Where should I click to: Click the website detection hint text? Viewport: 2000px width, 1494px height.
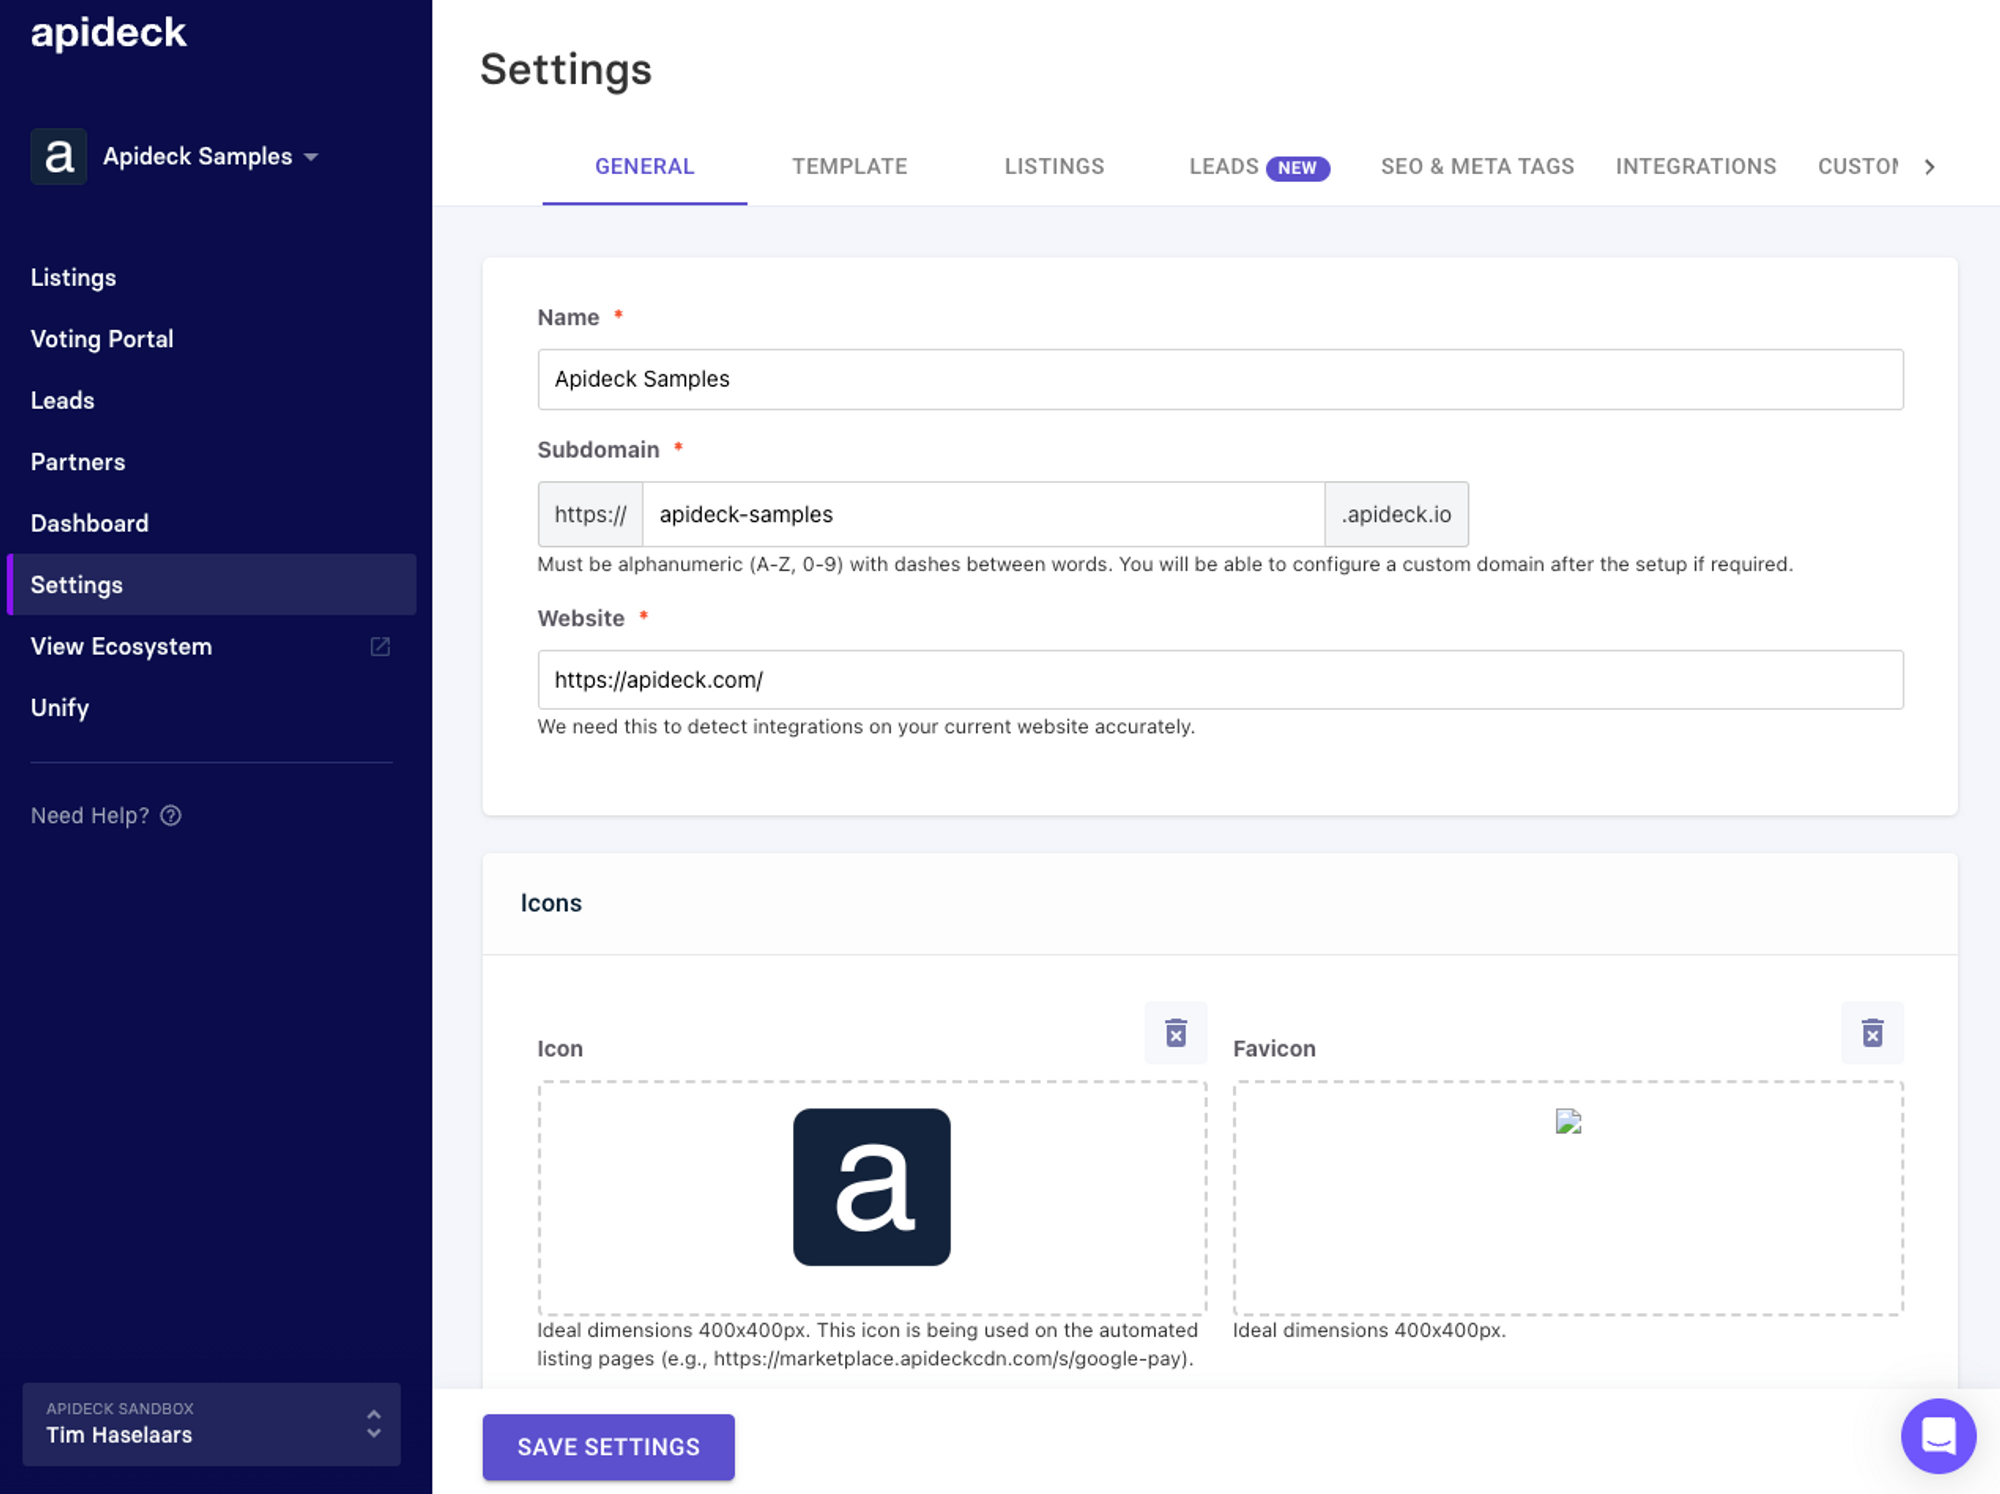point(866,726)
